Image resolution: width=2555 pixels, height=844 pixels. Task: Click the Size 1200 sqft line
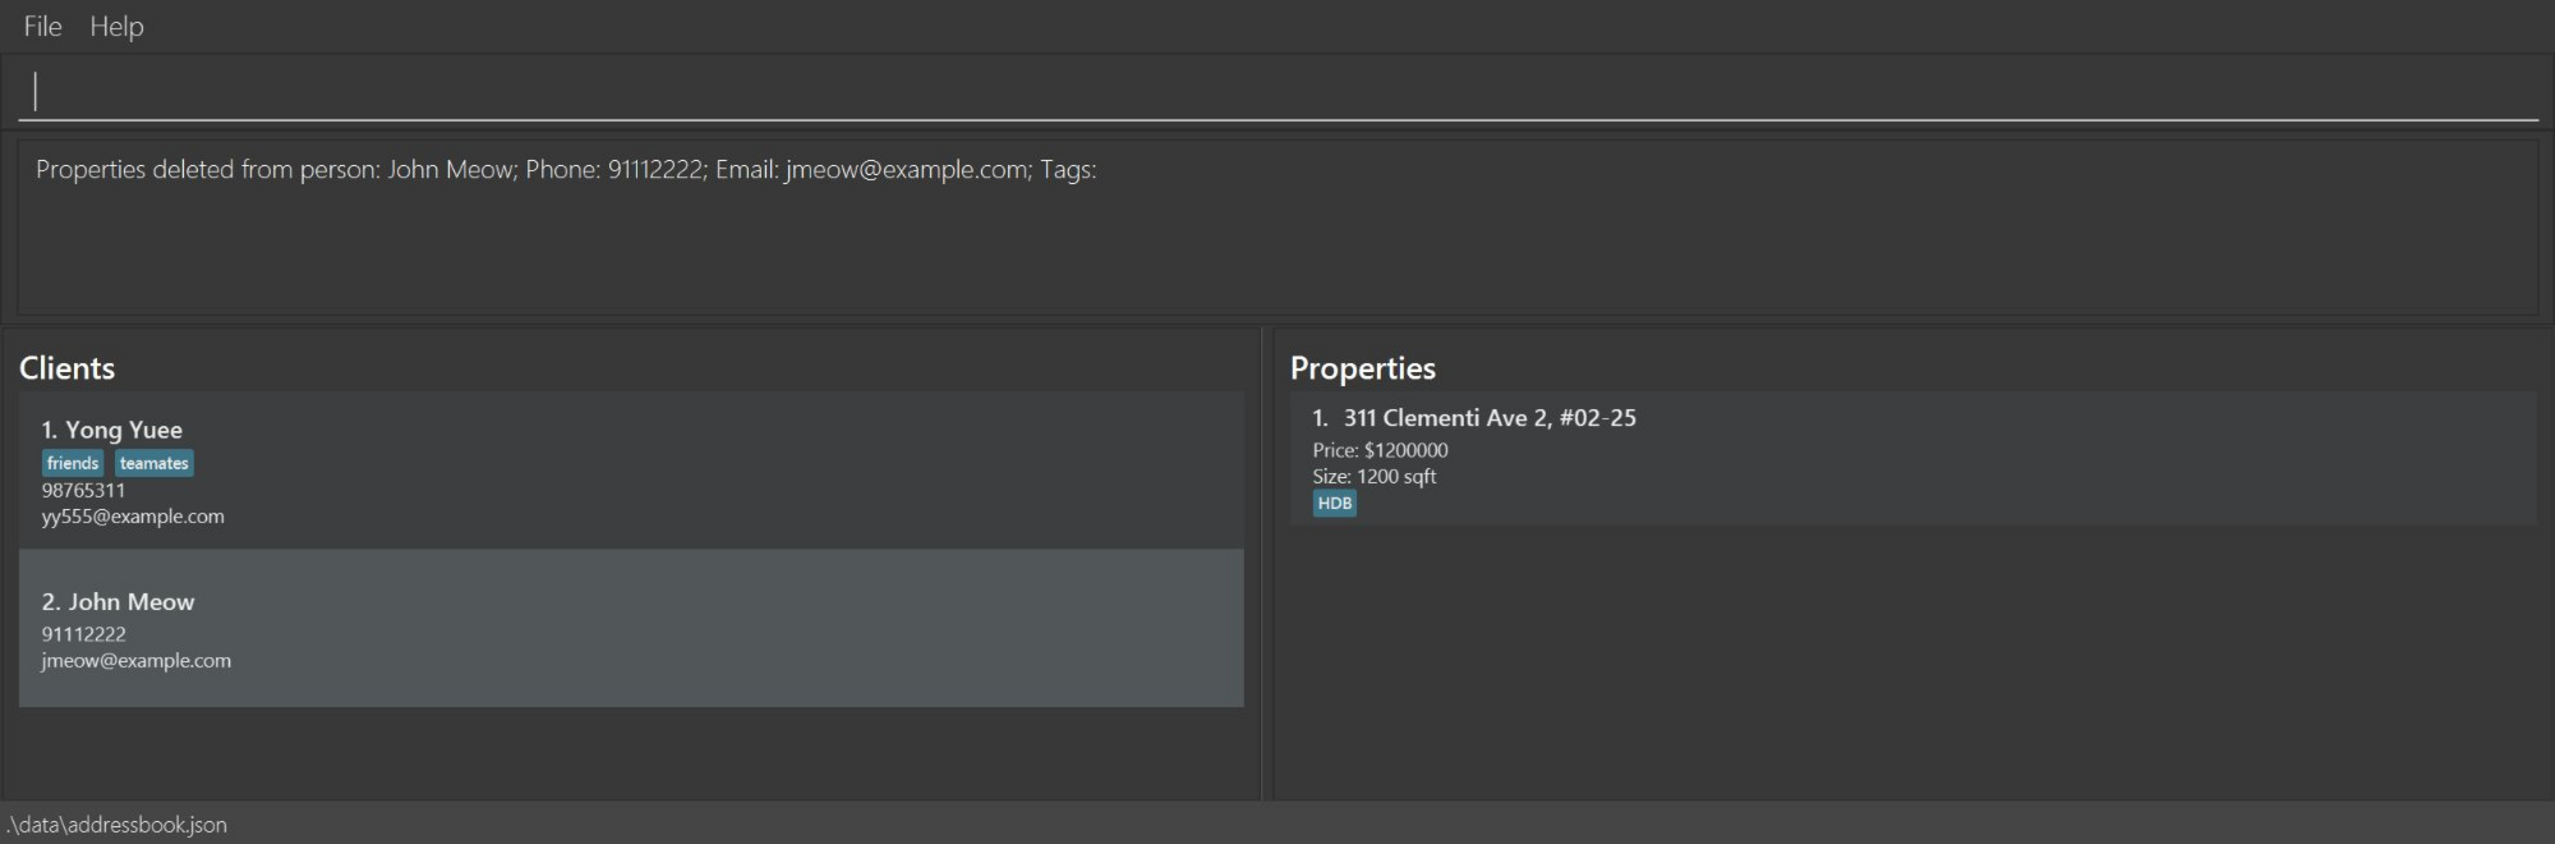[x=1373, y=476]
